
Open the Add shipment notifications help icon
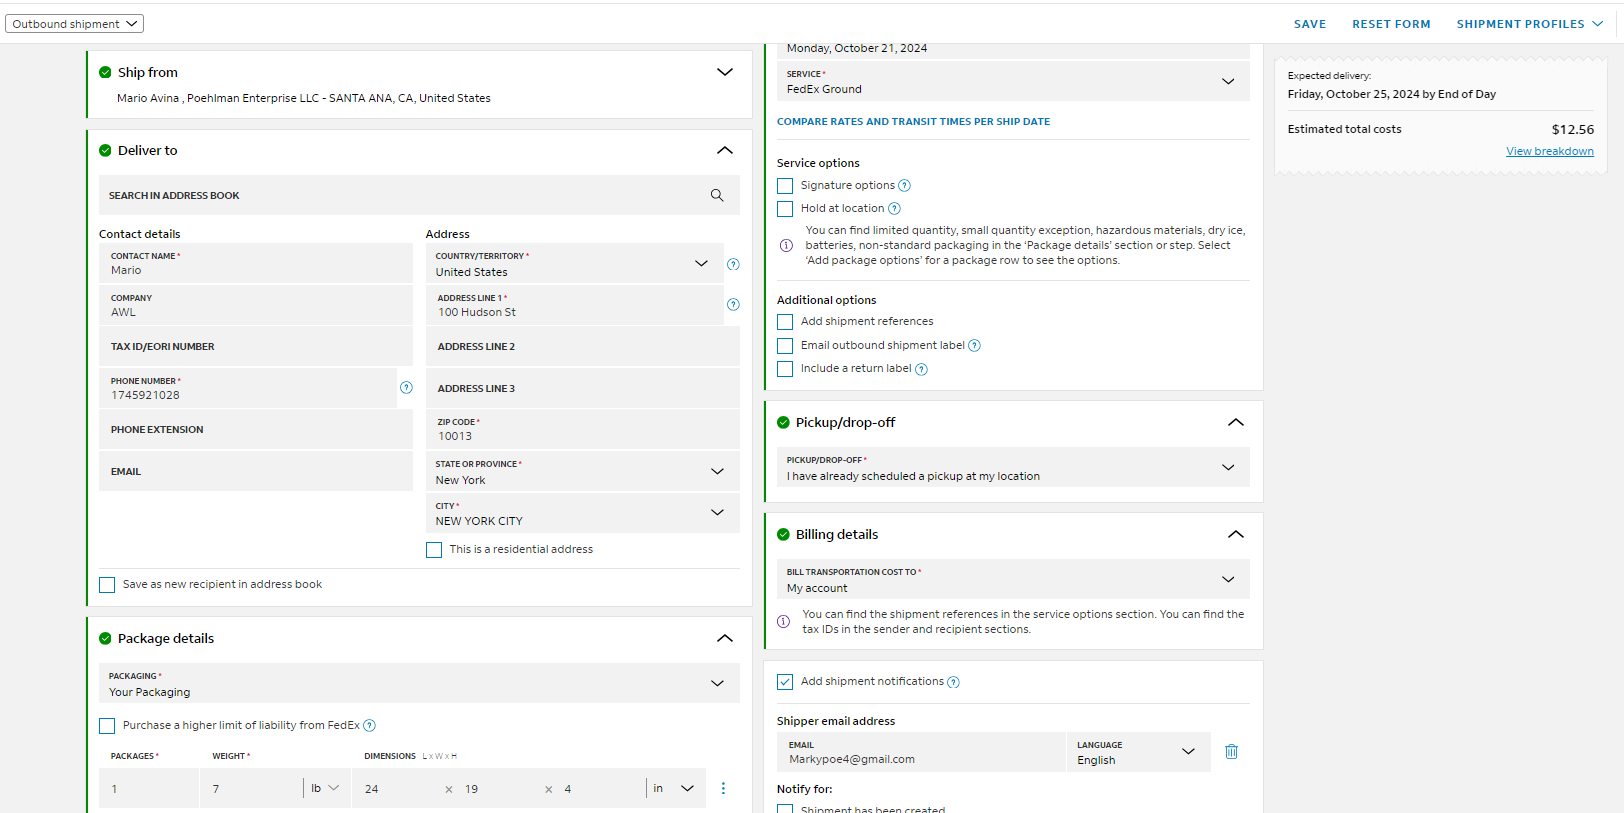tap(953, 682)
